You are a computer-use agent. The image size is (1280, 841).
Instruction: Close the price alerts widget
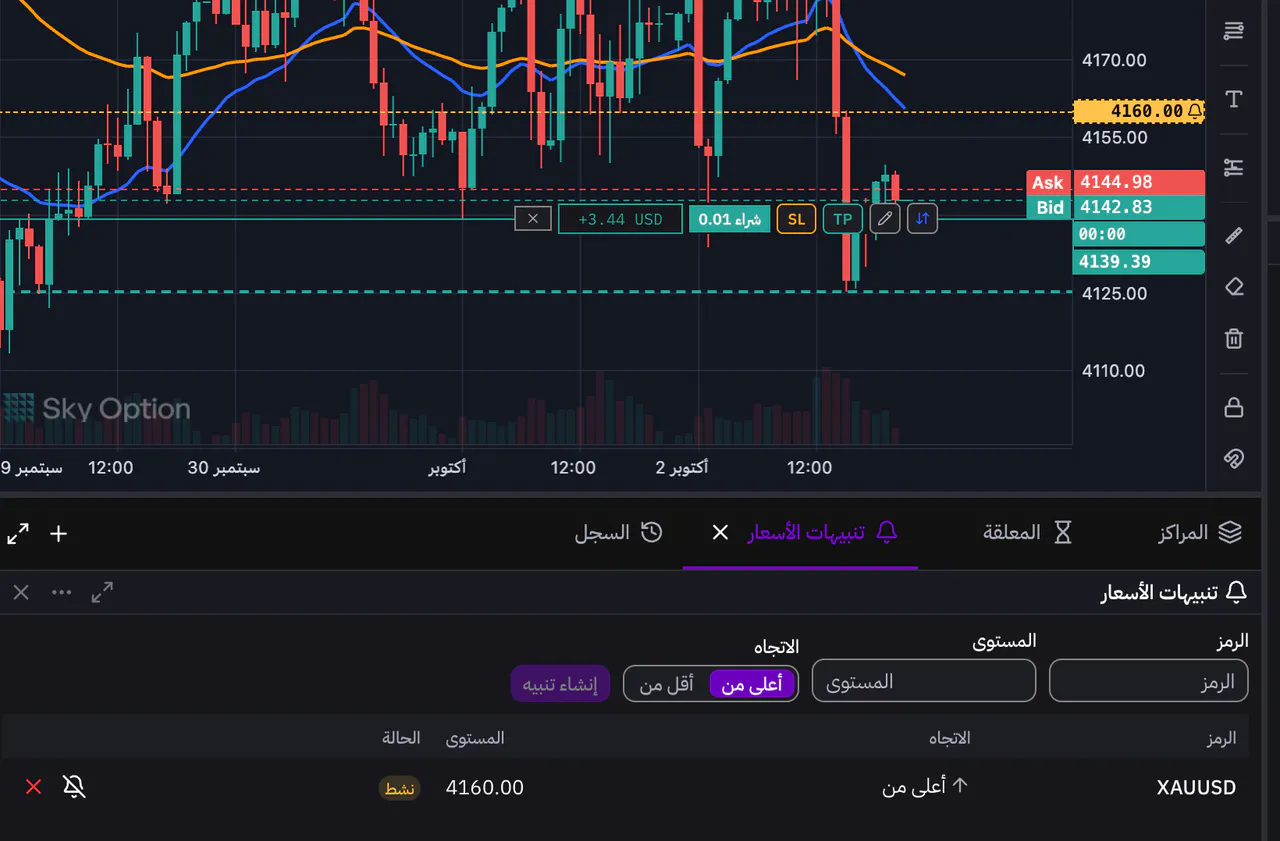21,592
